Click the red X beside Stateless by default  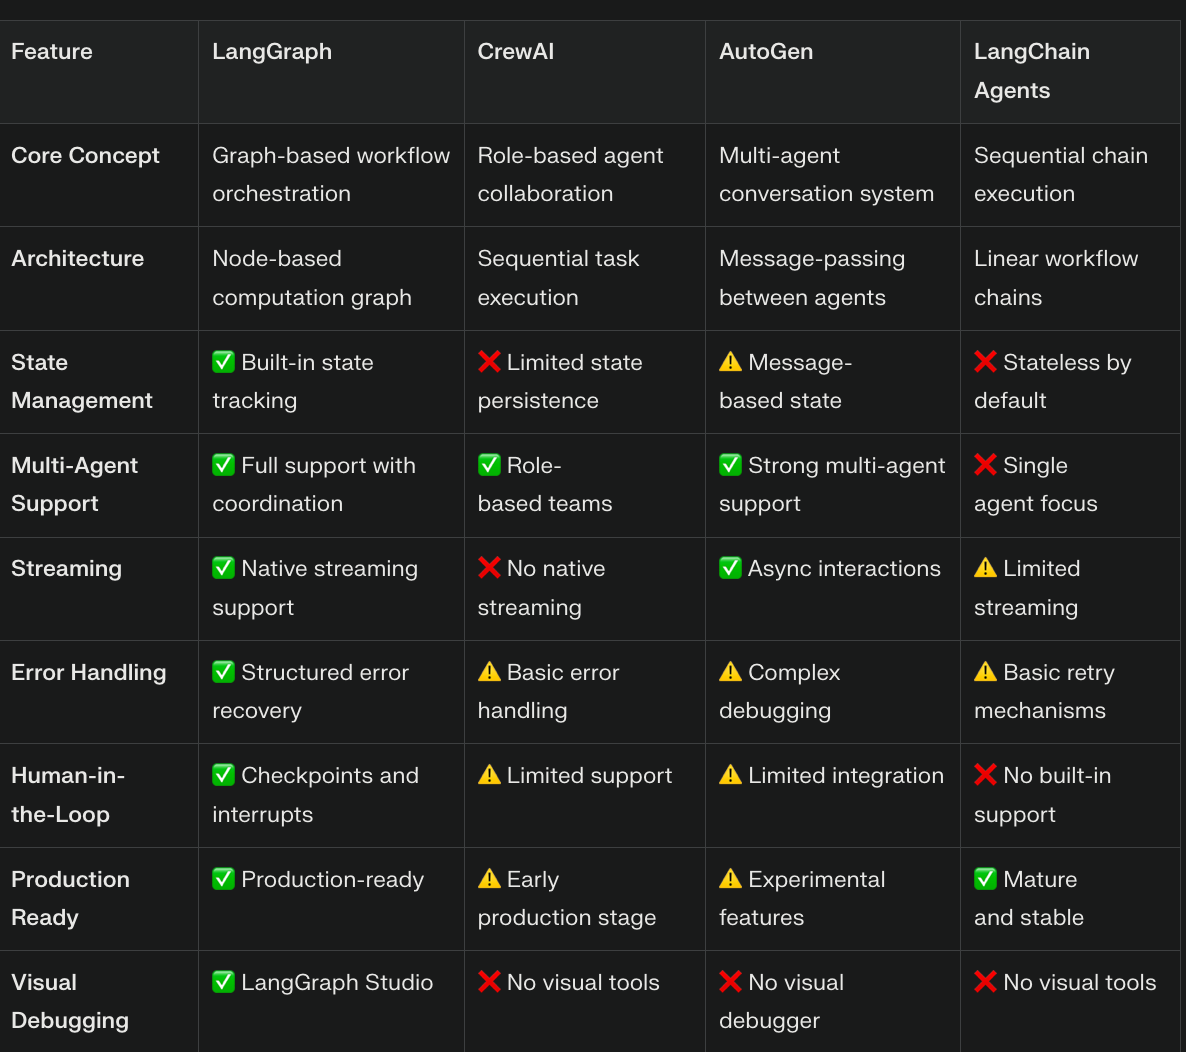pos(985,362)
